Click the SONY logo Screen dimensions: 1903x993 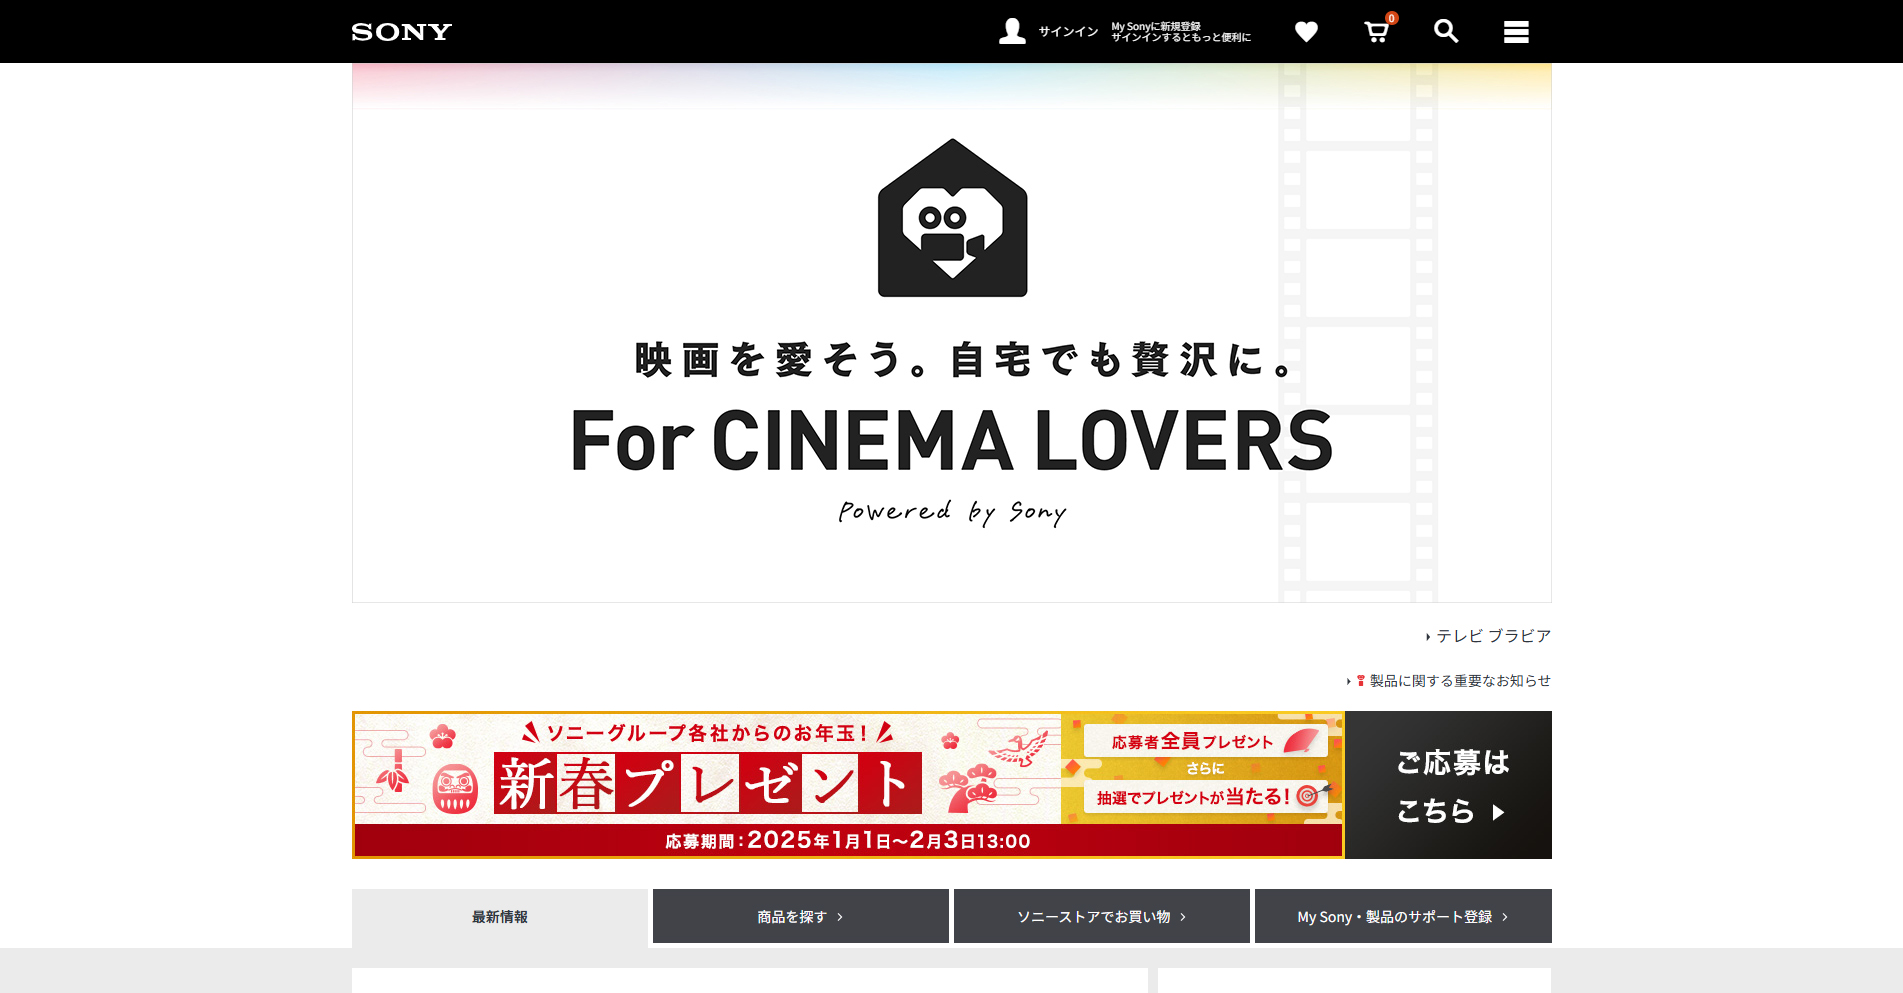400,31
